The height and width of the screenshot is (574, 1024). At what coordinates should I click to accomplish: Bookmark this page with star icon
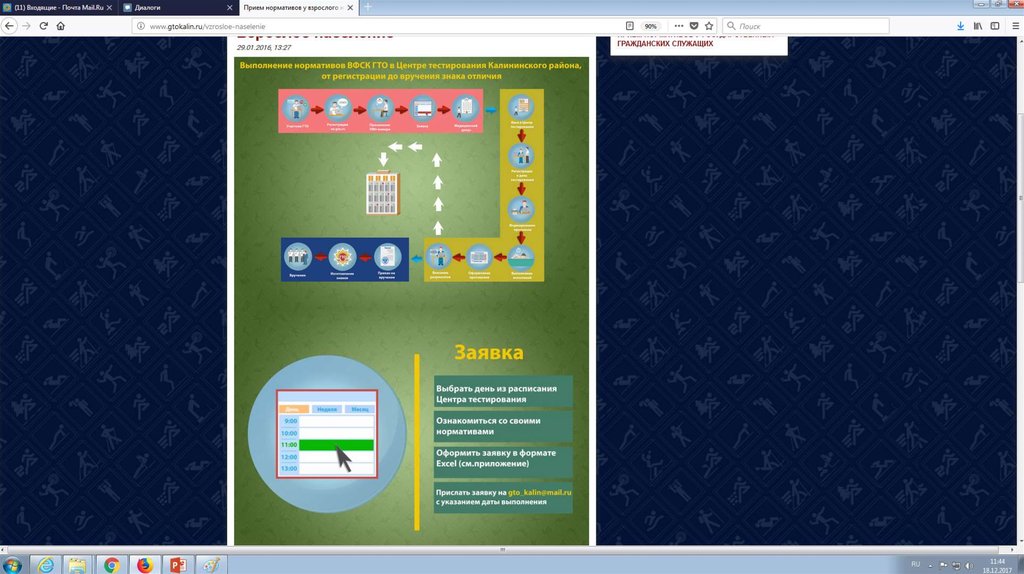[x=709, y=26]
